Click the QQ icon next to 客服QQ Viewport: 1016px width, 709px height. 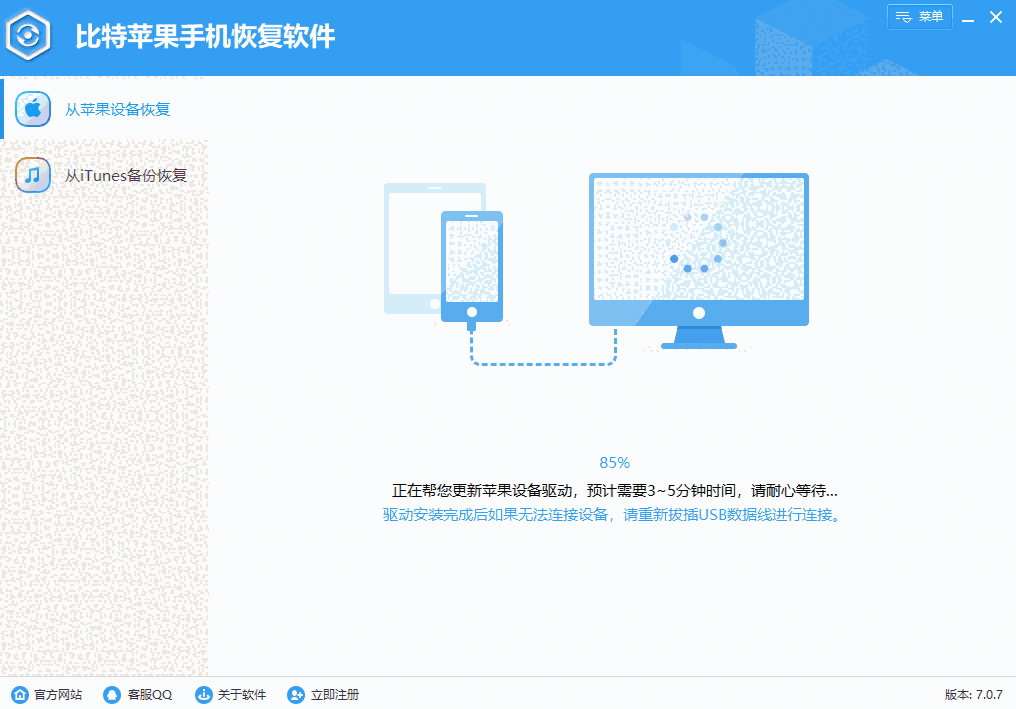tap(111, 694)
